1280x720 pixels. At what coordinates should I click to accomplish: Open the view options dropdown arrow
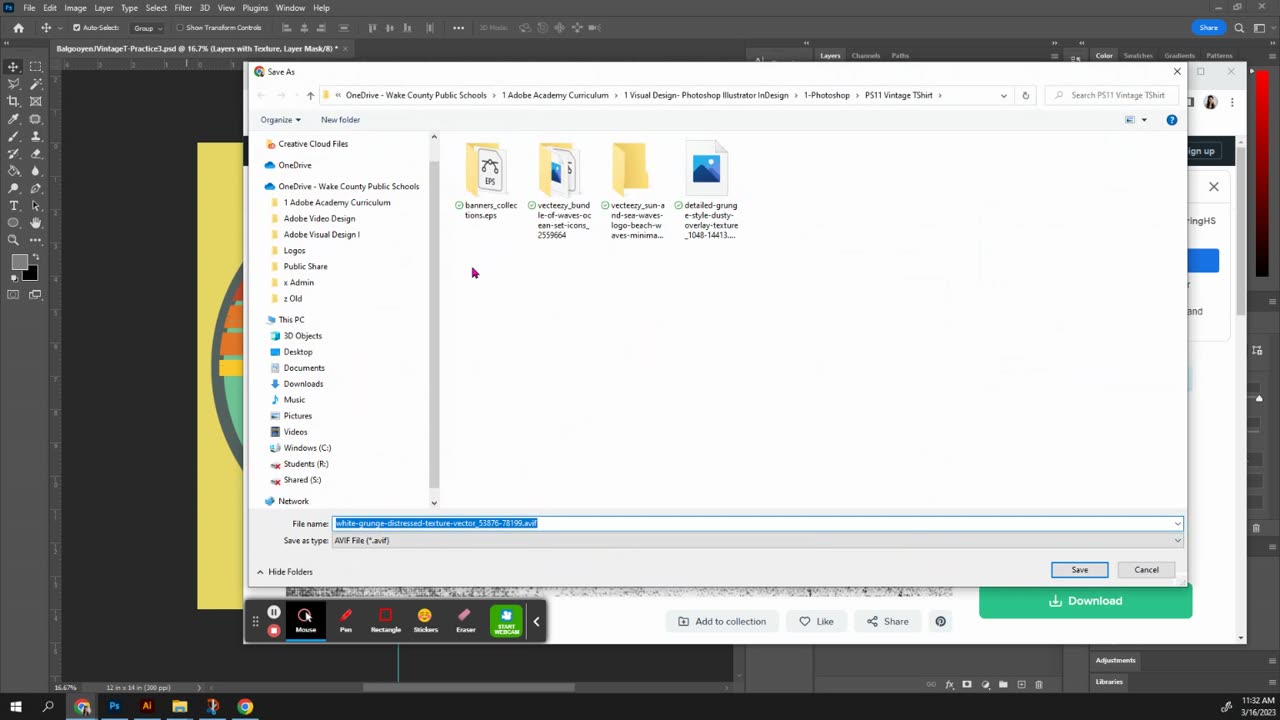tap(1144, 120)
